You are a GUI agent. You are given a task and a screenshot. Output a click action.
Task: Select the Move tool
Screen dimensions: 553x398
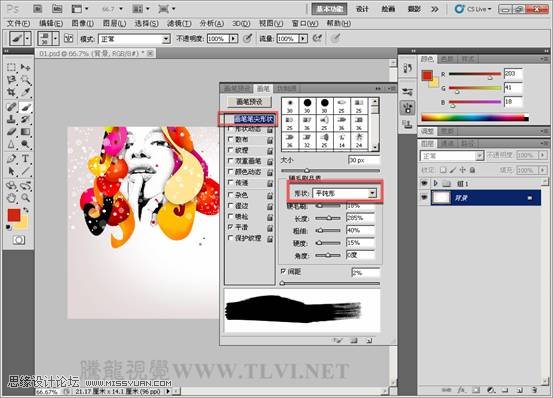tap(25, 67)
